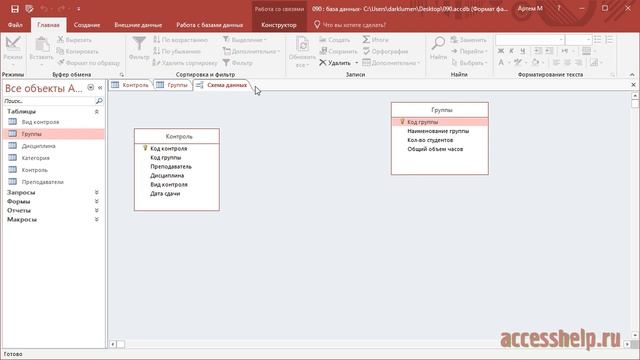Click the numbered list icon
The image size is (640, 360).
tap(609, 40)
